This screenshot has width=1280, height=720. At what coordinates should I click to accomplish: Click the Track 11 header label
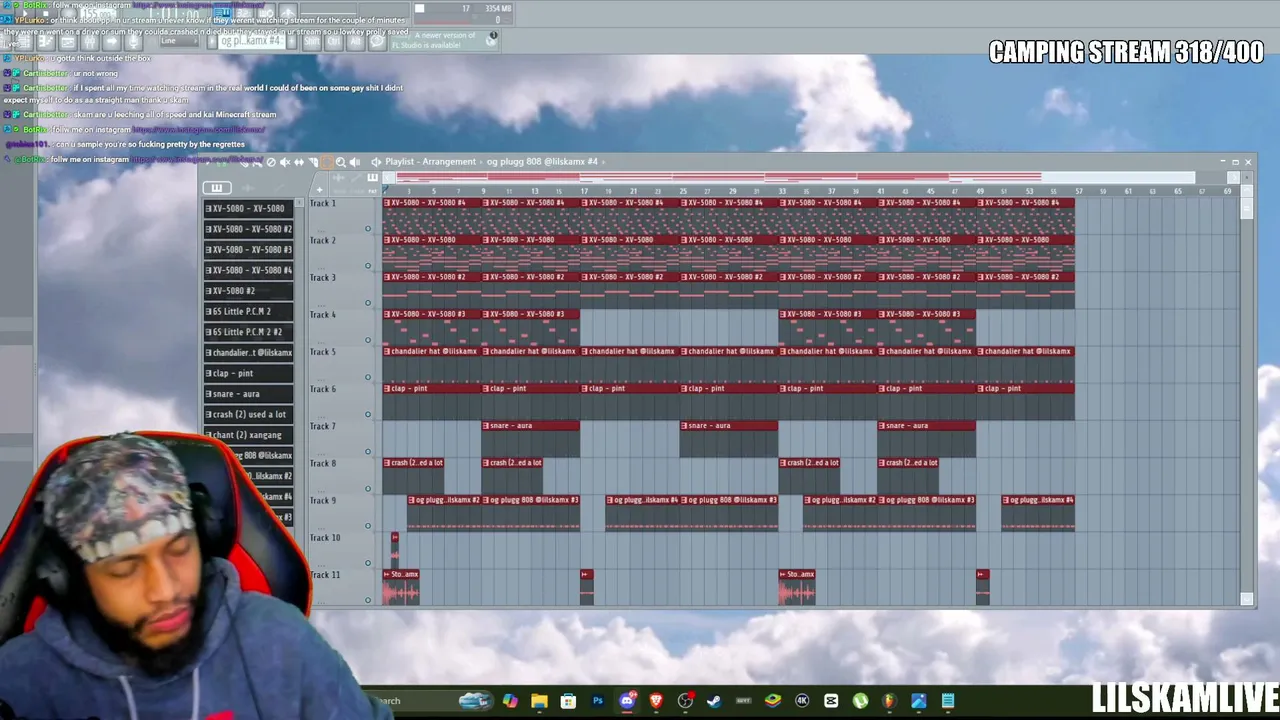click(x=324, y=575)
